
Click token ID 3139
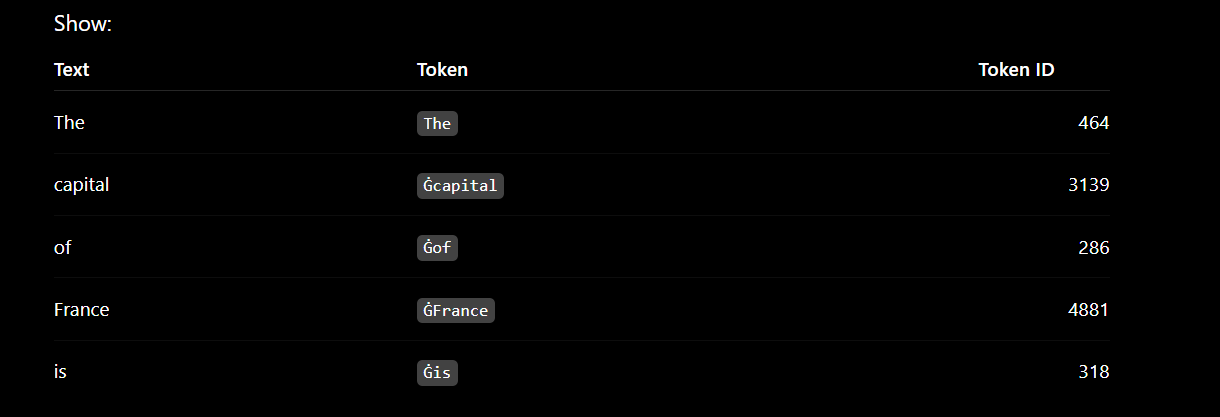[x=1089, y=185]
